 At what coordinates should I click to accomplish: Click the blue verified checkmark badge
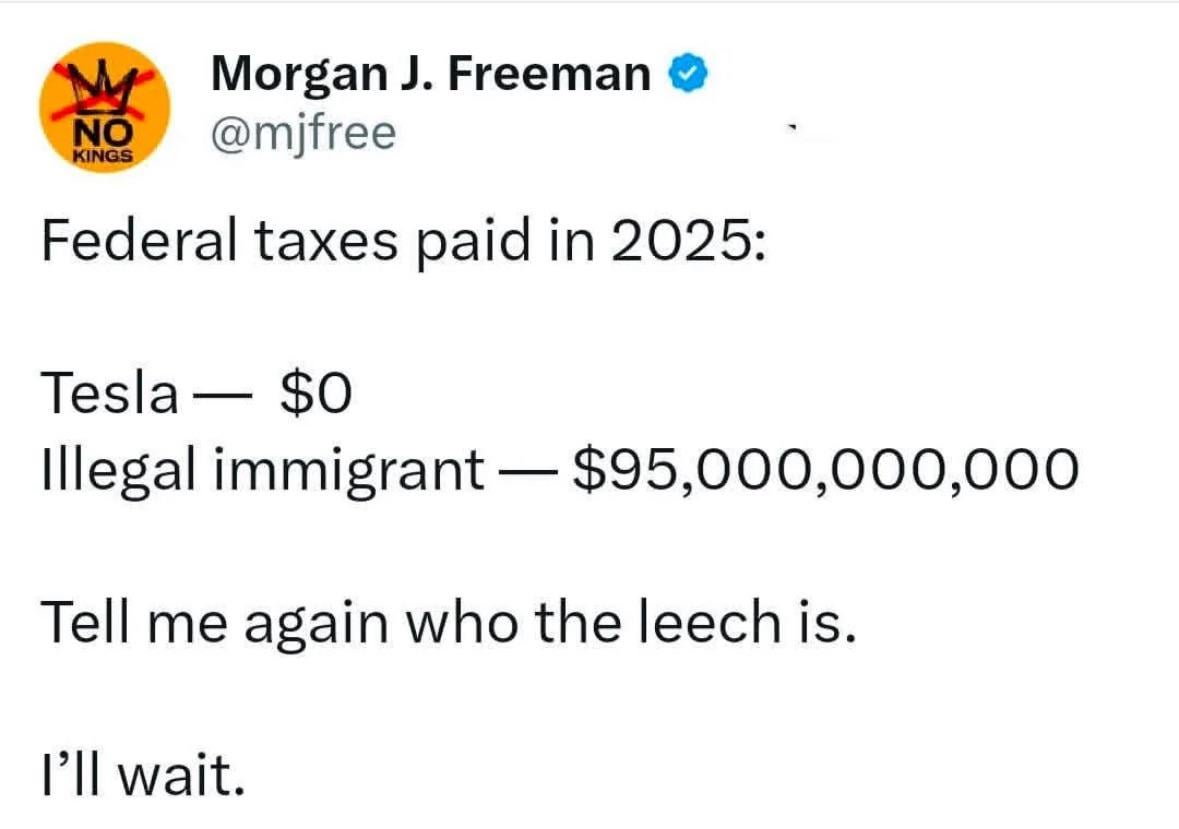692,73
